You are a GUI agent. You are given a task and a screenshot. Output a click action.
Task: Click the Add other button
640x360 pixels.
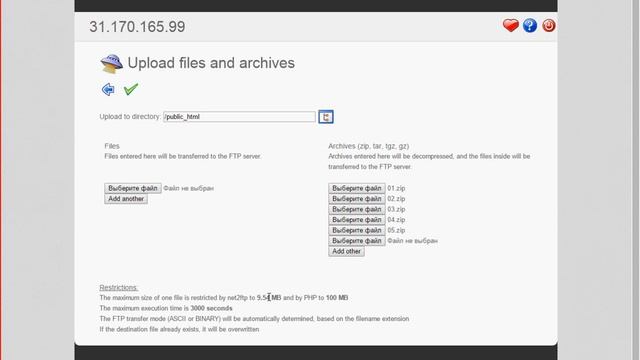point(346,251)
